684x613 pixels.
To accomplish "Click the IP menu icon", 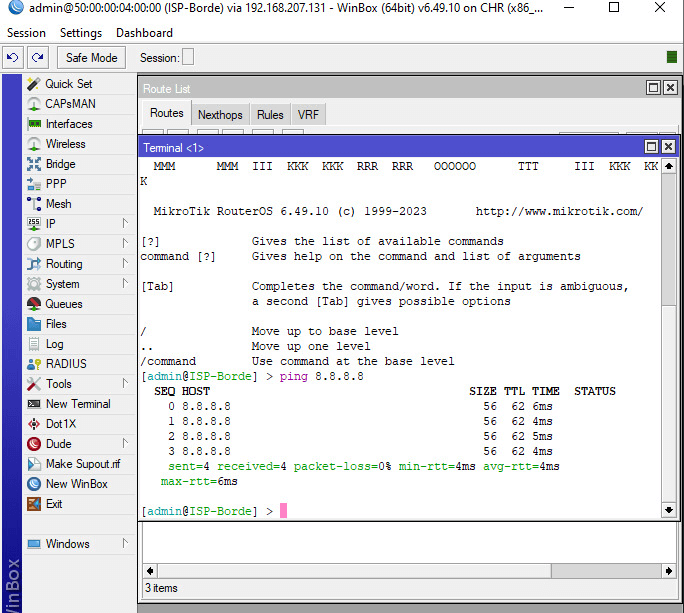I will [x=34, y=224].
